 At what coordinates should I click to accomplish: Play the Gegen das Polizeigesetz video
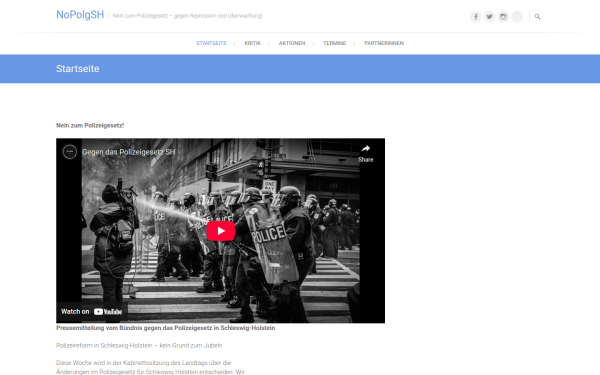221,231
